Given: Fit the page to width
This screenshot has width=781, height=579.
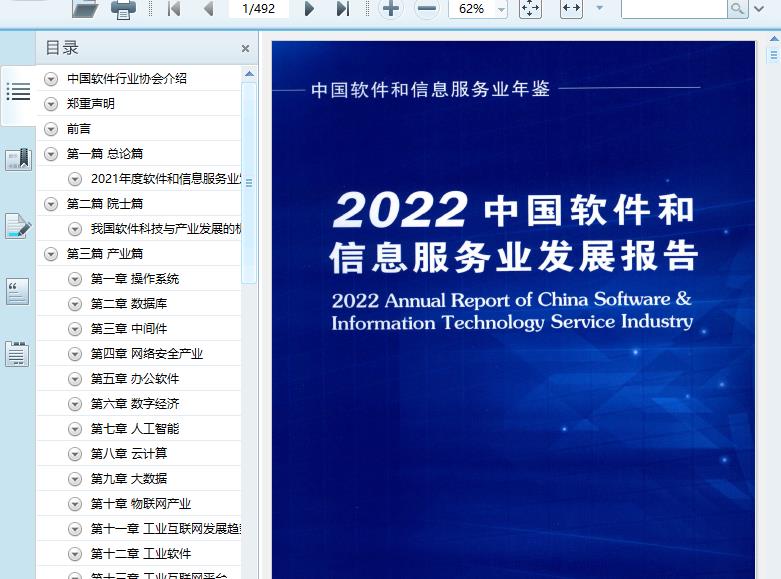Looking at the screenshot, I should 571,8.
